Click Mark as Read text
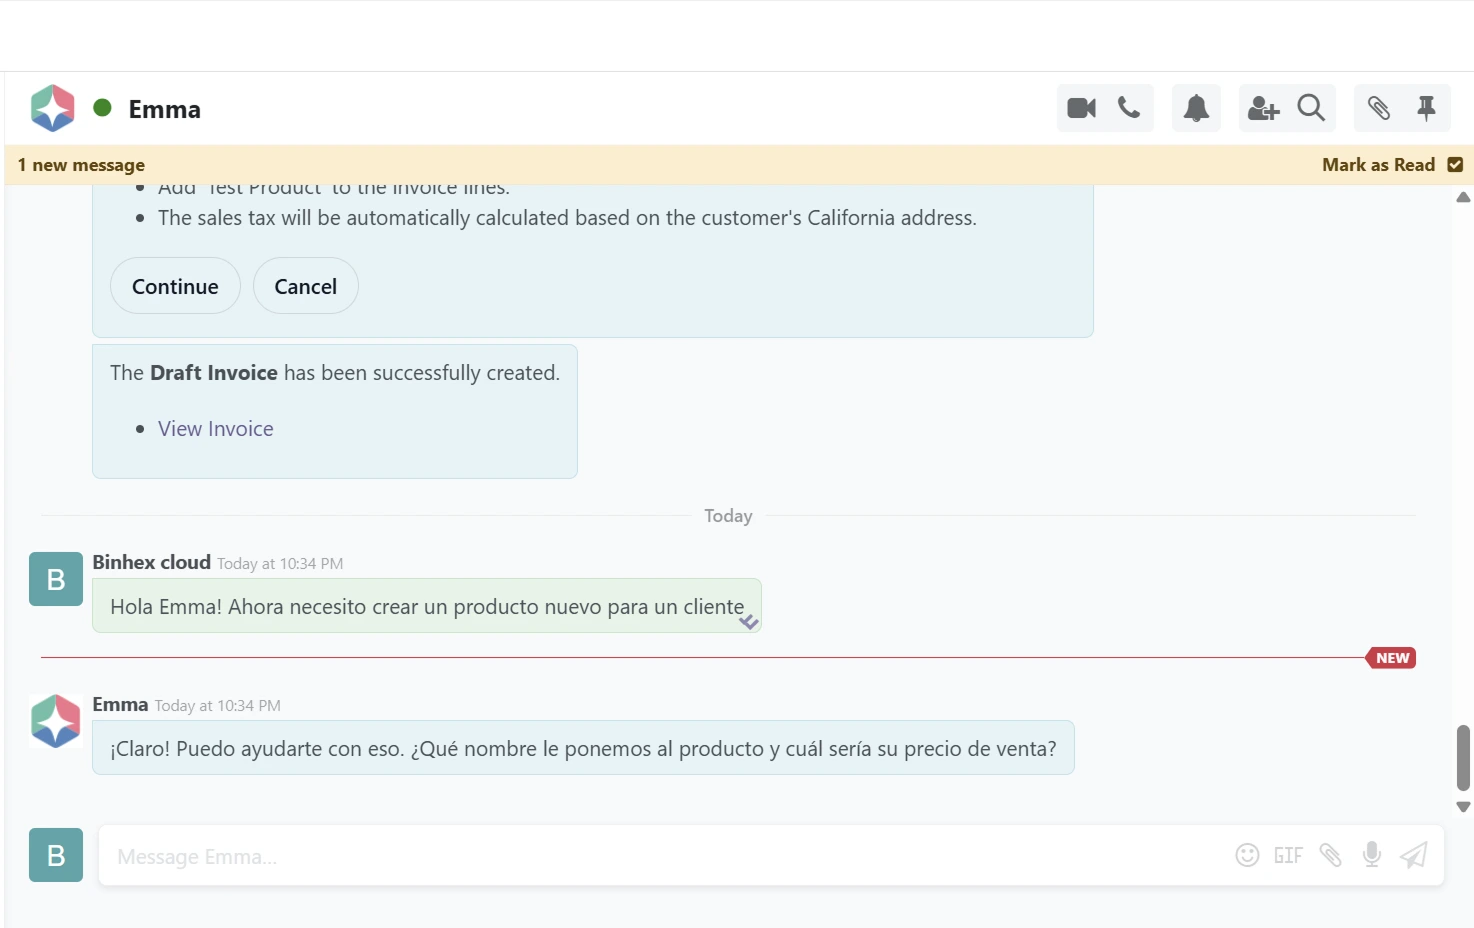The width and height of the screenshot is (1474, 928). click(x=1378, y=165)
